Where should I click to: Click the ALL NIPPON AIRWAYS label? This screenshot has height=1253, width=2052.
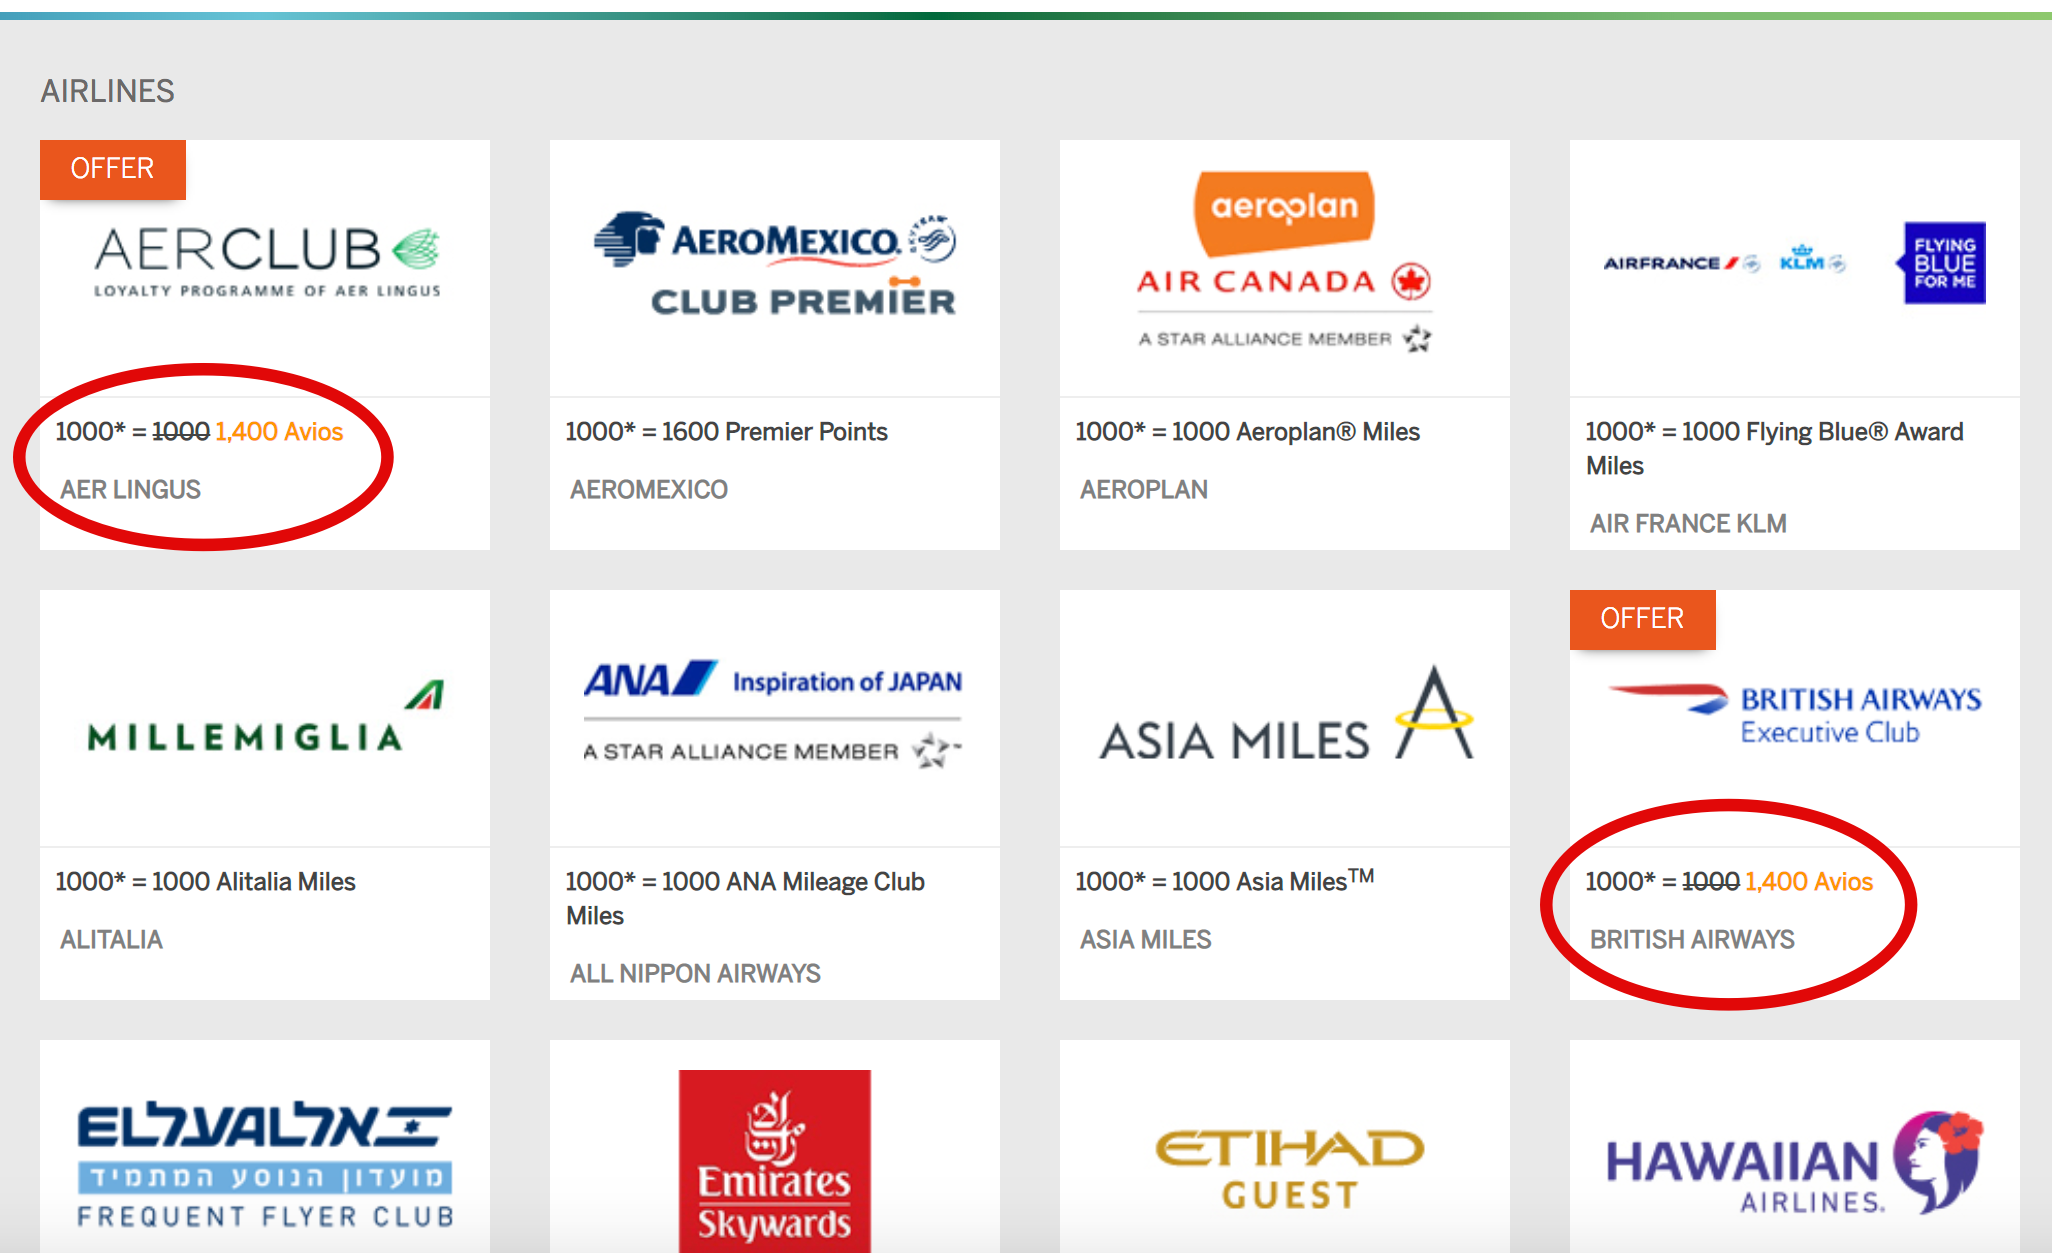tap(695, 974)
